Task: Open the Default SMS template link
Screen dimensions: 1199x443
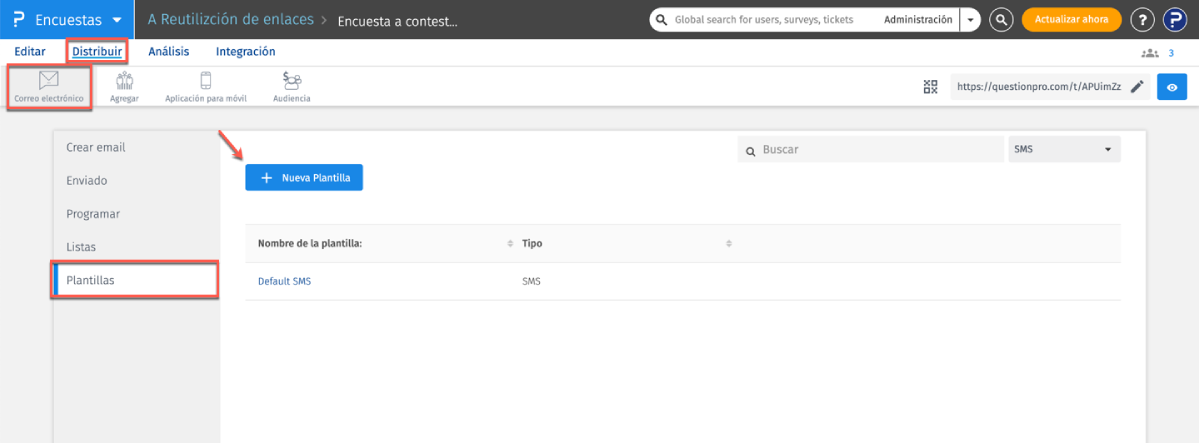Action: click(284, 281)
